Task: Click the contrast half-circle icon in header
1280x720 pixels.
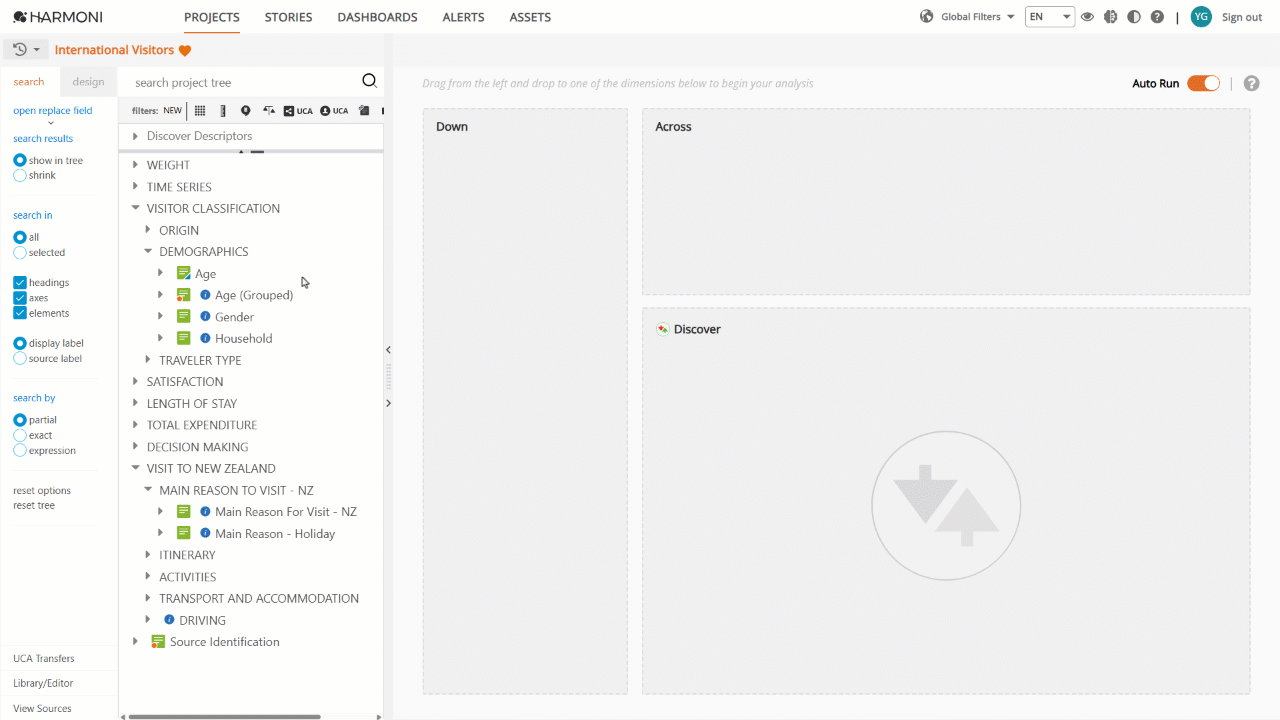Action: pos(1134,17)
